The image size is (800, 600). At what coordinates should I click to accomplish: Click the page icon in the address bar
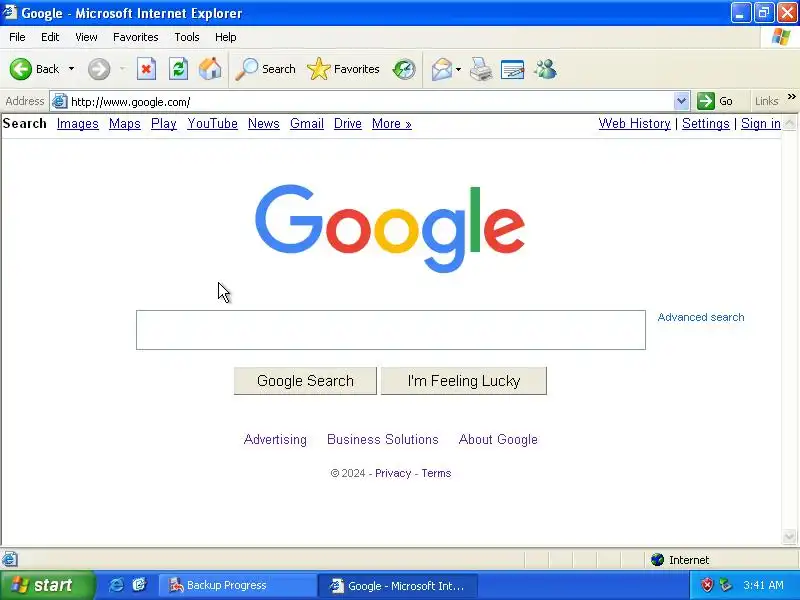pos(60,102)
